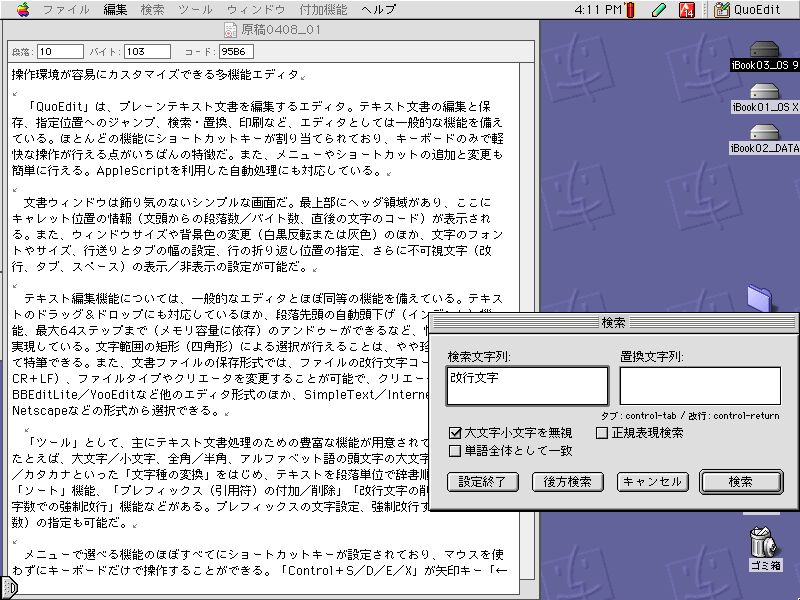Enable 単語全体として一致 checkbox
Viewport: 800px width, 600px height.
pos(455,451)
